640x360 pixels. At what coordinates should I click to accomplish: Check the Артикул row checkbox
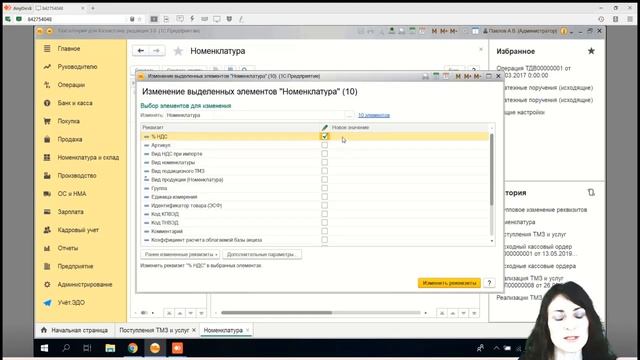[x=324, y=145]
